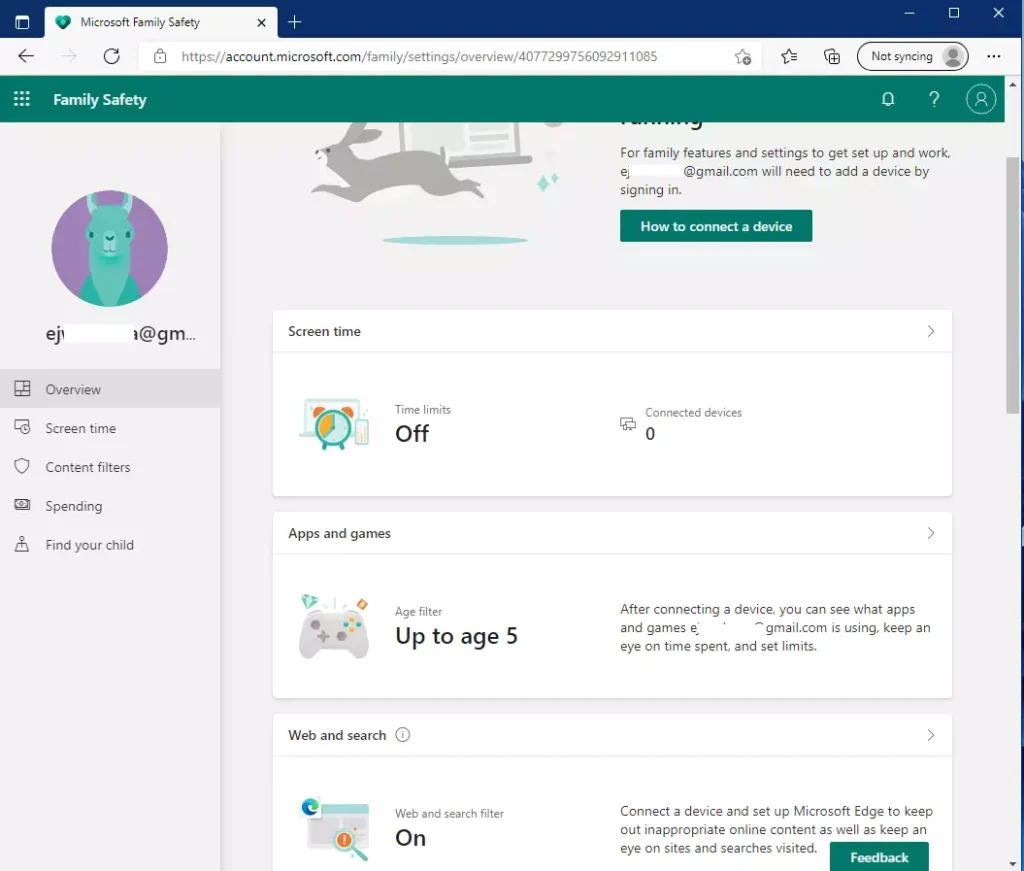Click the browser back arrow

(x=26, y=56)
